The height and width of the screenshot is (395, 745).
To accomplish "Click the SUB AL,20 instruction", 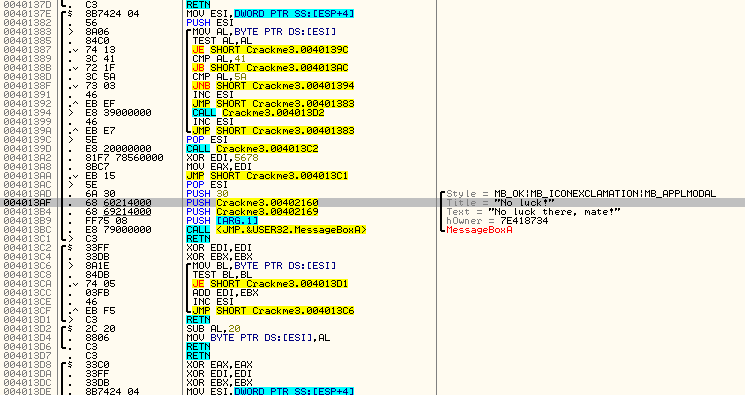I will [213, 328].
